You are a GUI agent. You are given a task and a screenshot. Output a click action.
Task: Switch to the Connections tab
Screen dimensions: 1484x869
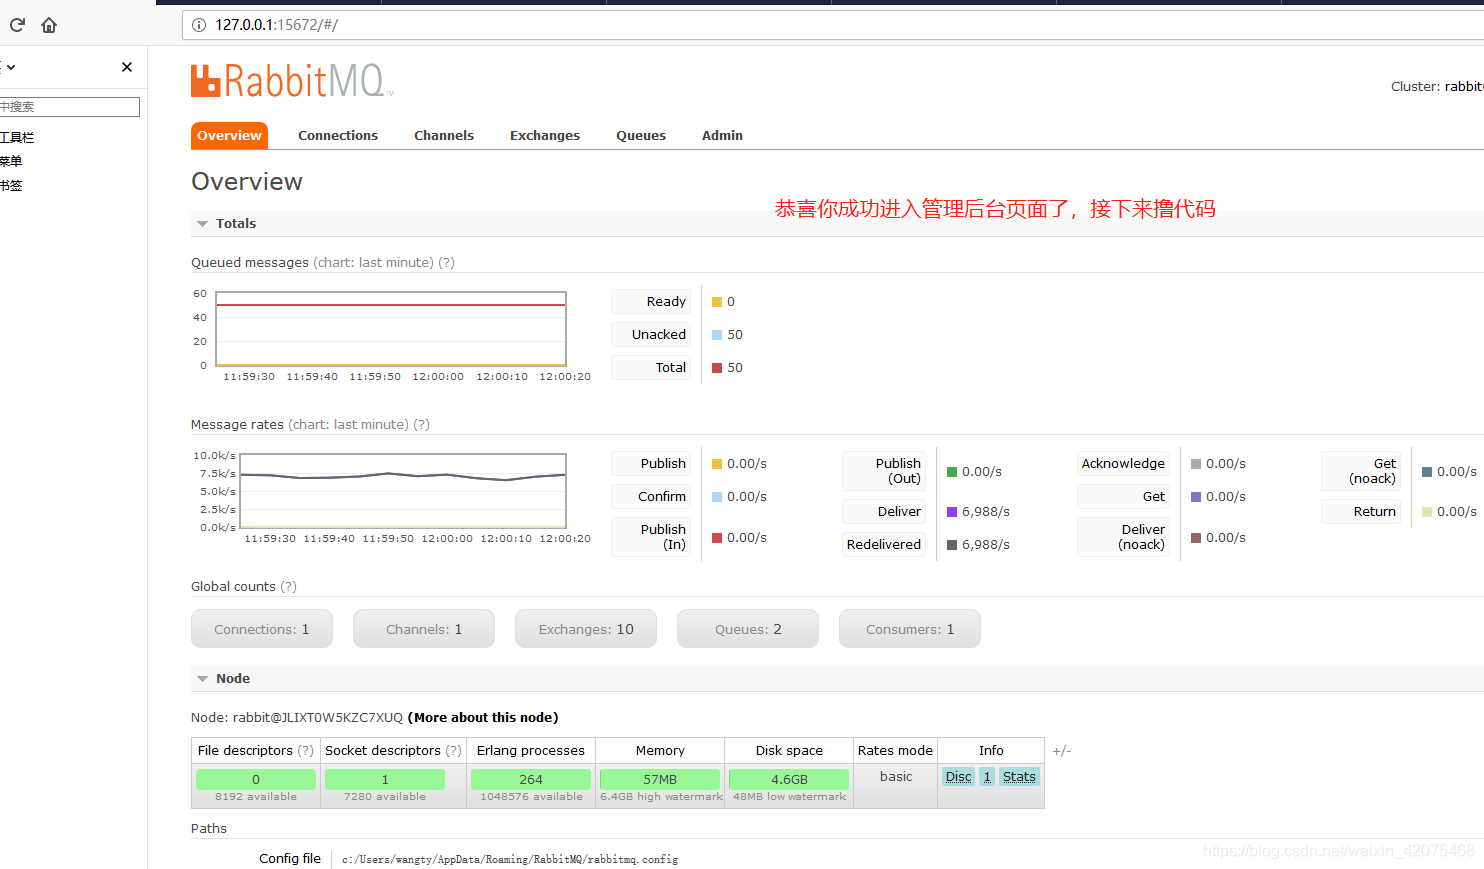[x=338, y=136]
